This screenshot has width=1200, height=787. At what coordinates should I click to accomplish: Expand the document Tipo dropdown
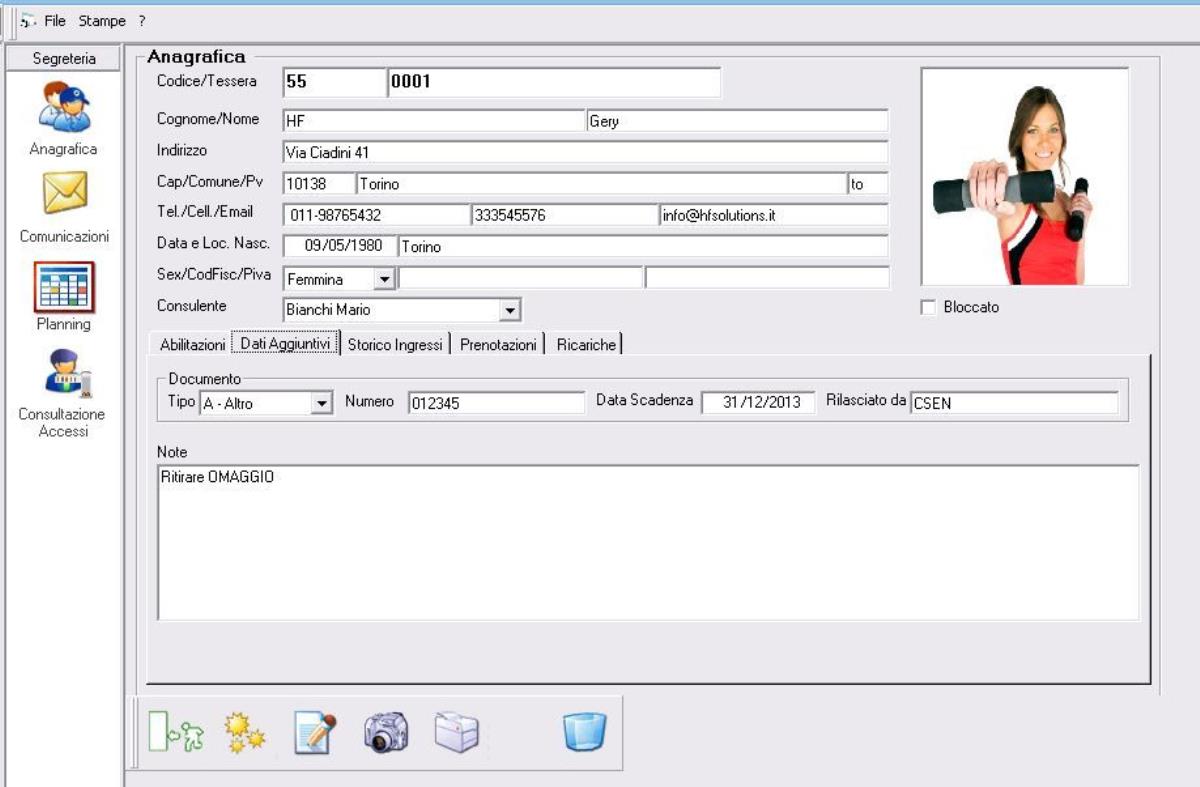tap(321, 403)
